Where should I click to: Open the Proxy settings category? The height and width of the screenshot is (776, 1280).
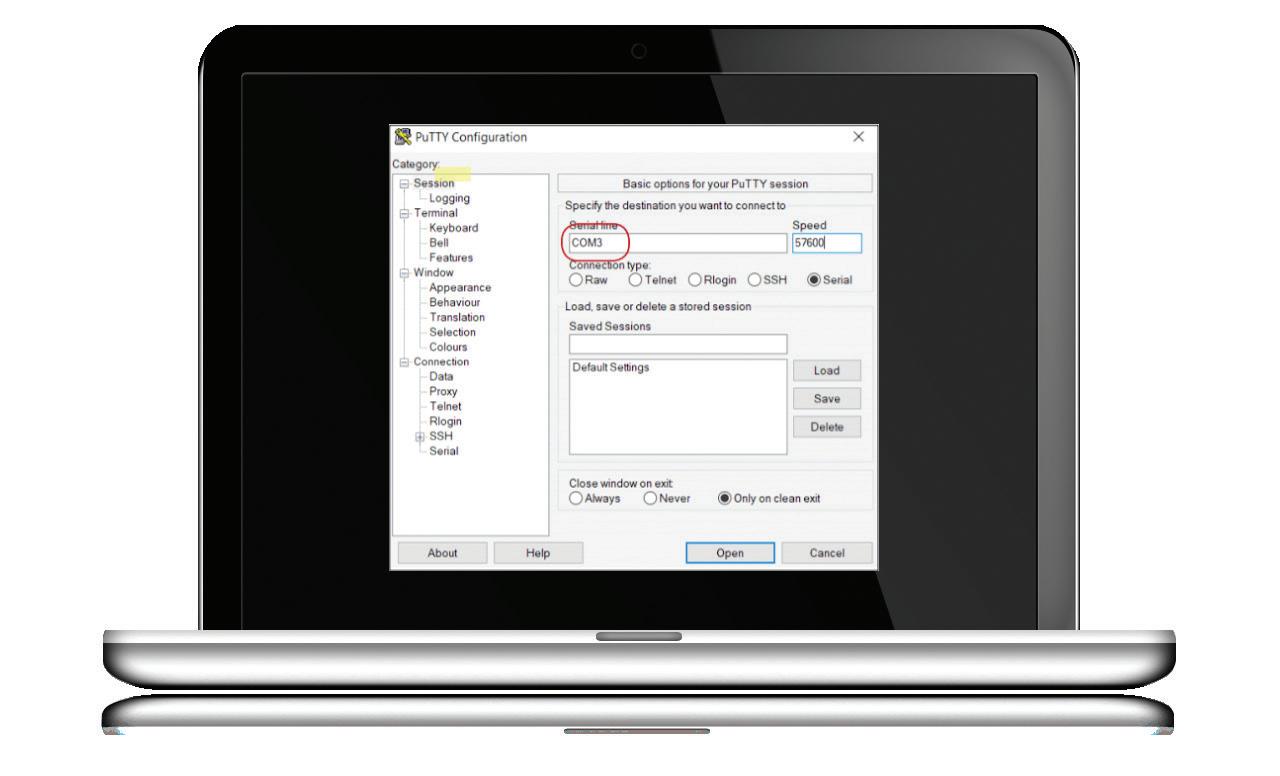point(443,392)
